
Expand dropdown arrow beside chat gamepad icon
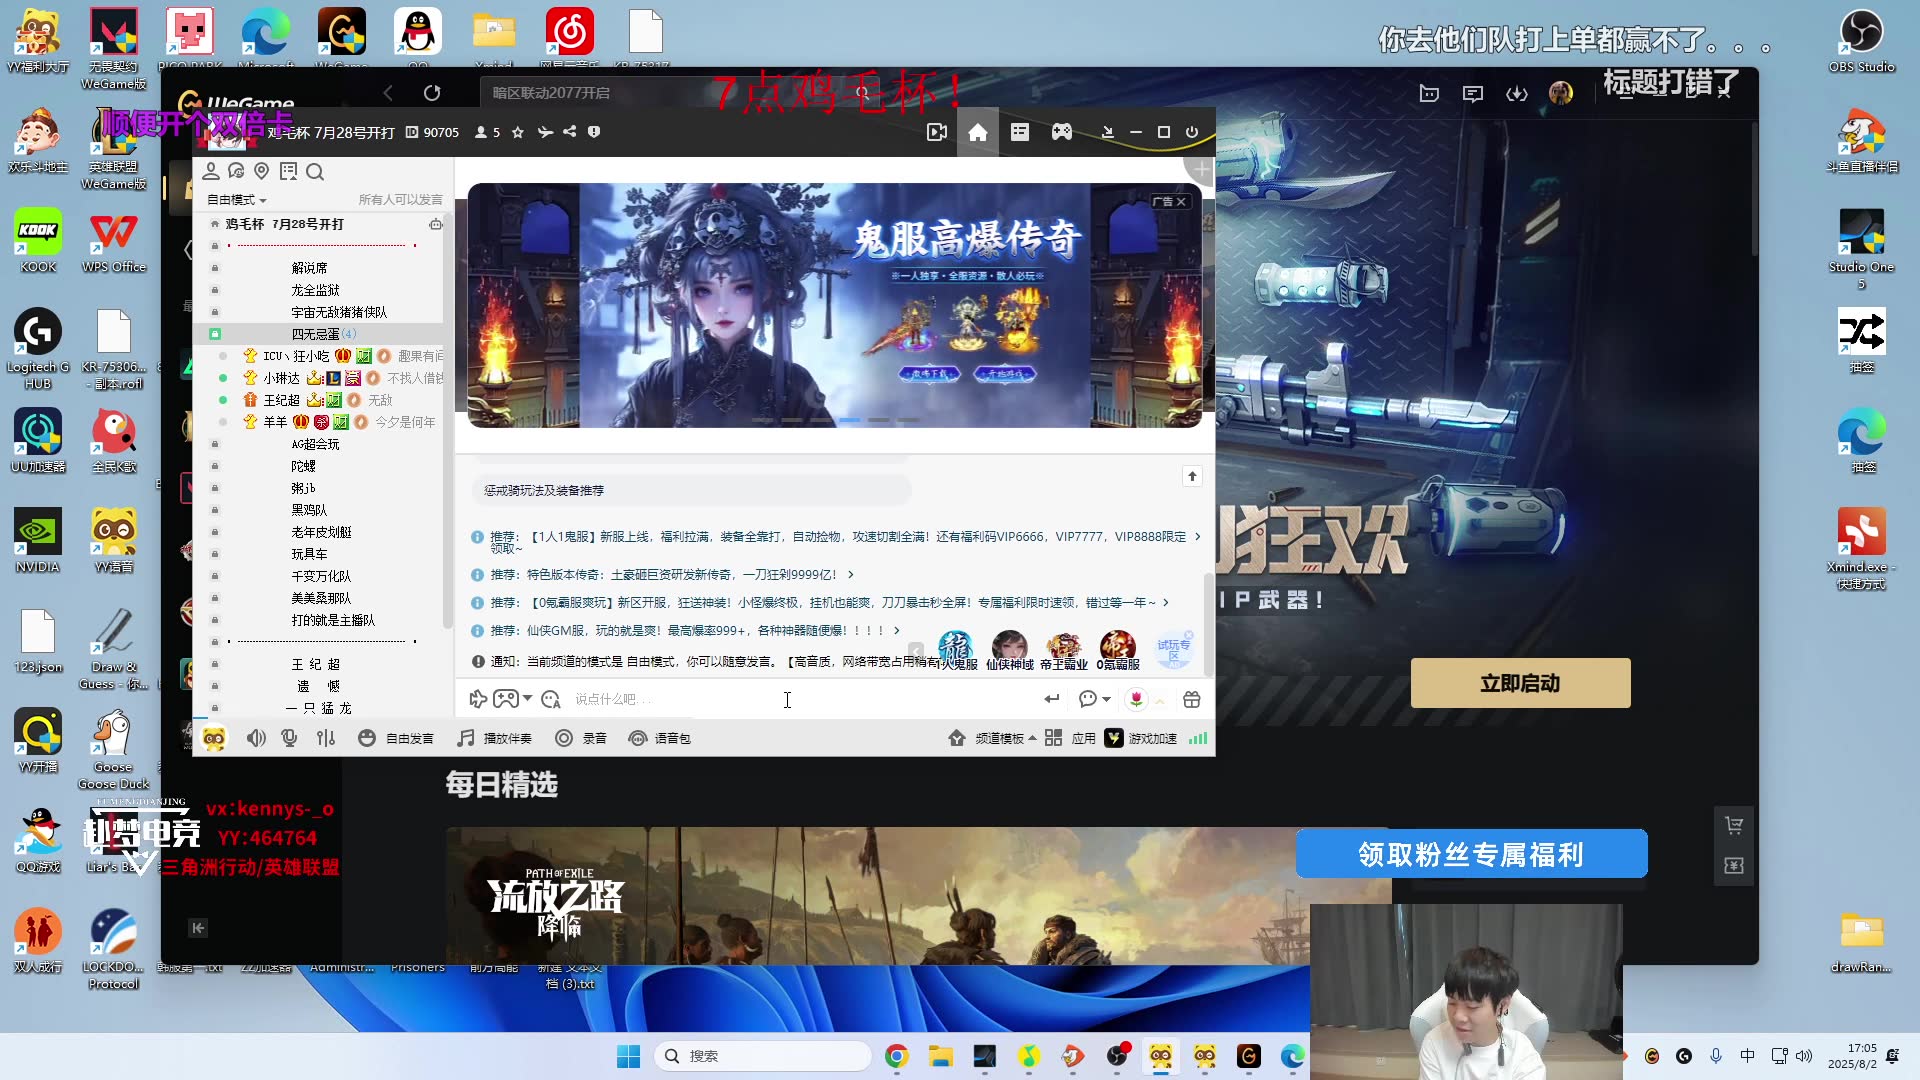point(527,698)
